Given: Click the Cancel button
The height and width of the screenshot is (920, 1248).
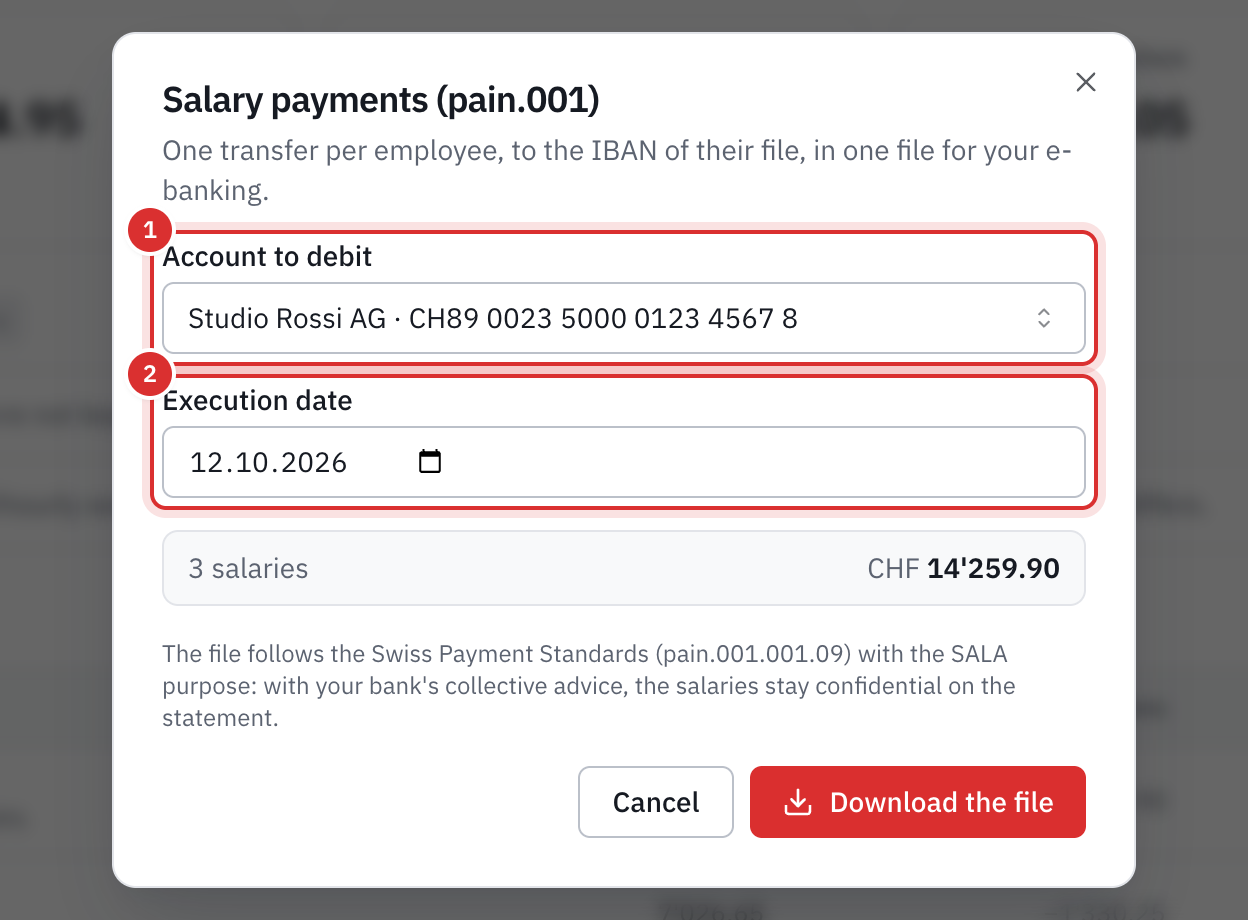Looking at the screenshot, I should 656,802.
